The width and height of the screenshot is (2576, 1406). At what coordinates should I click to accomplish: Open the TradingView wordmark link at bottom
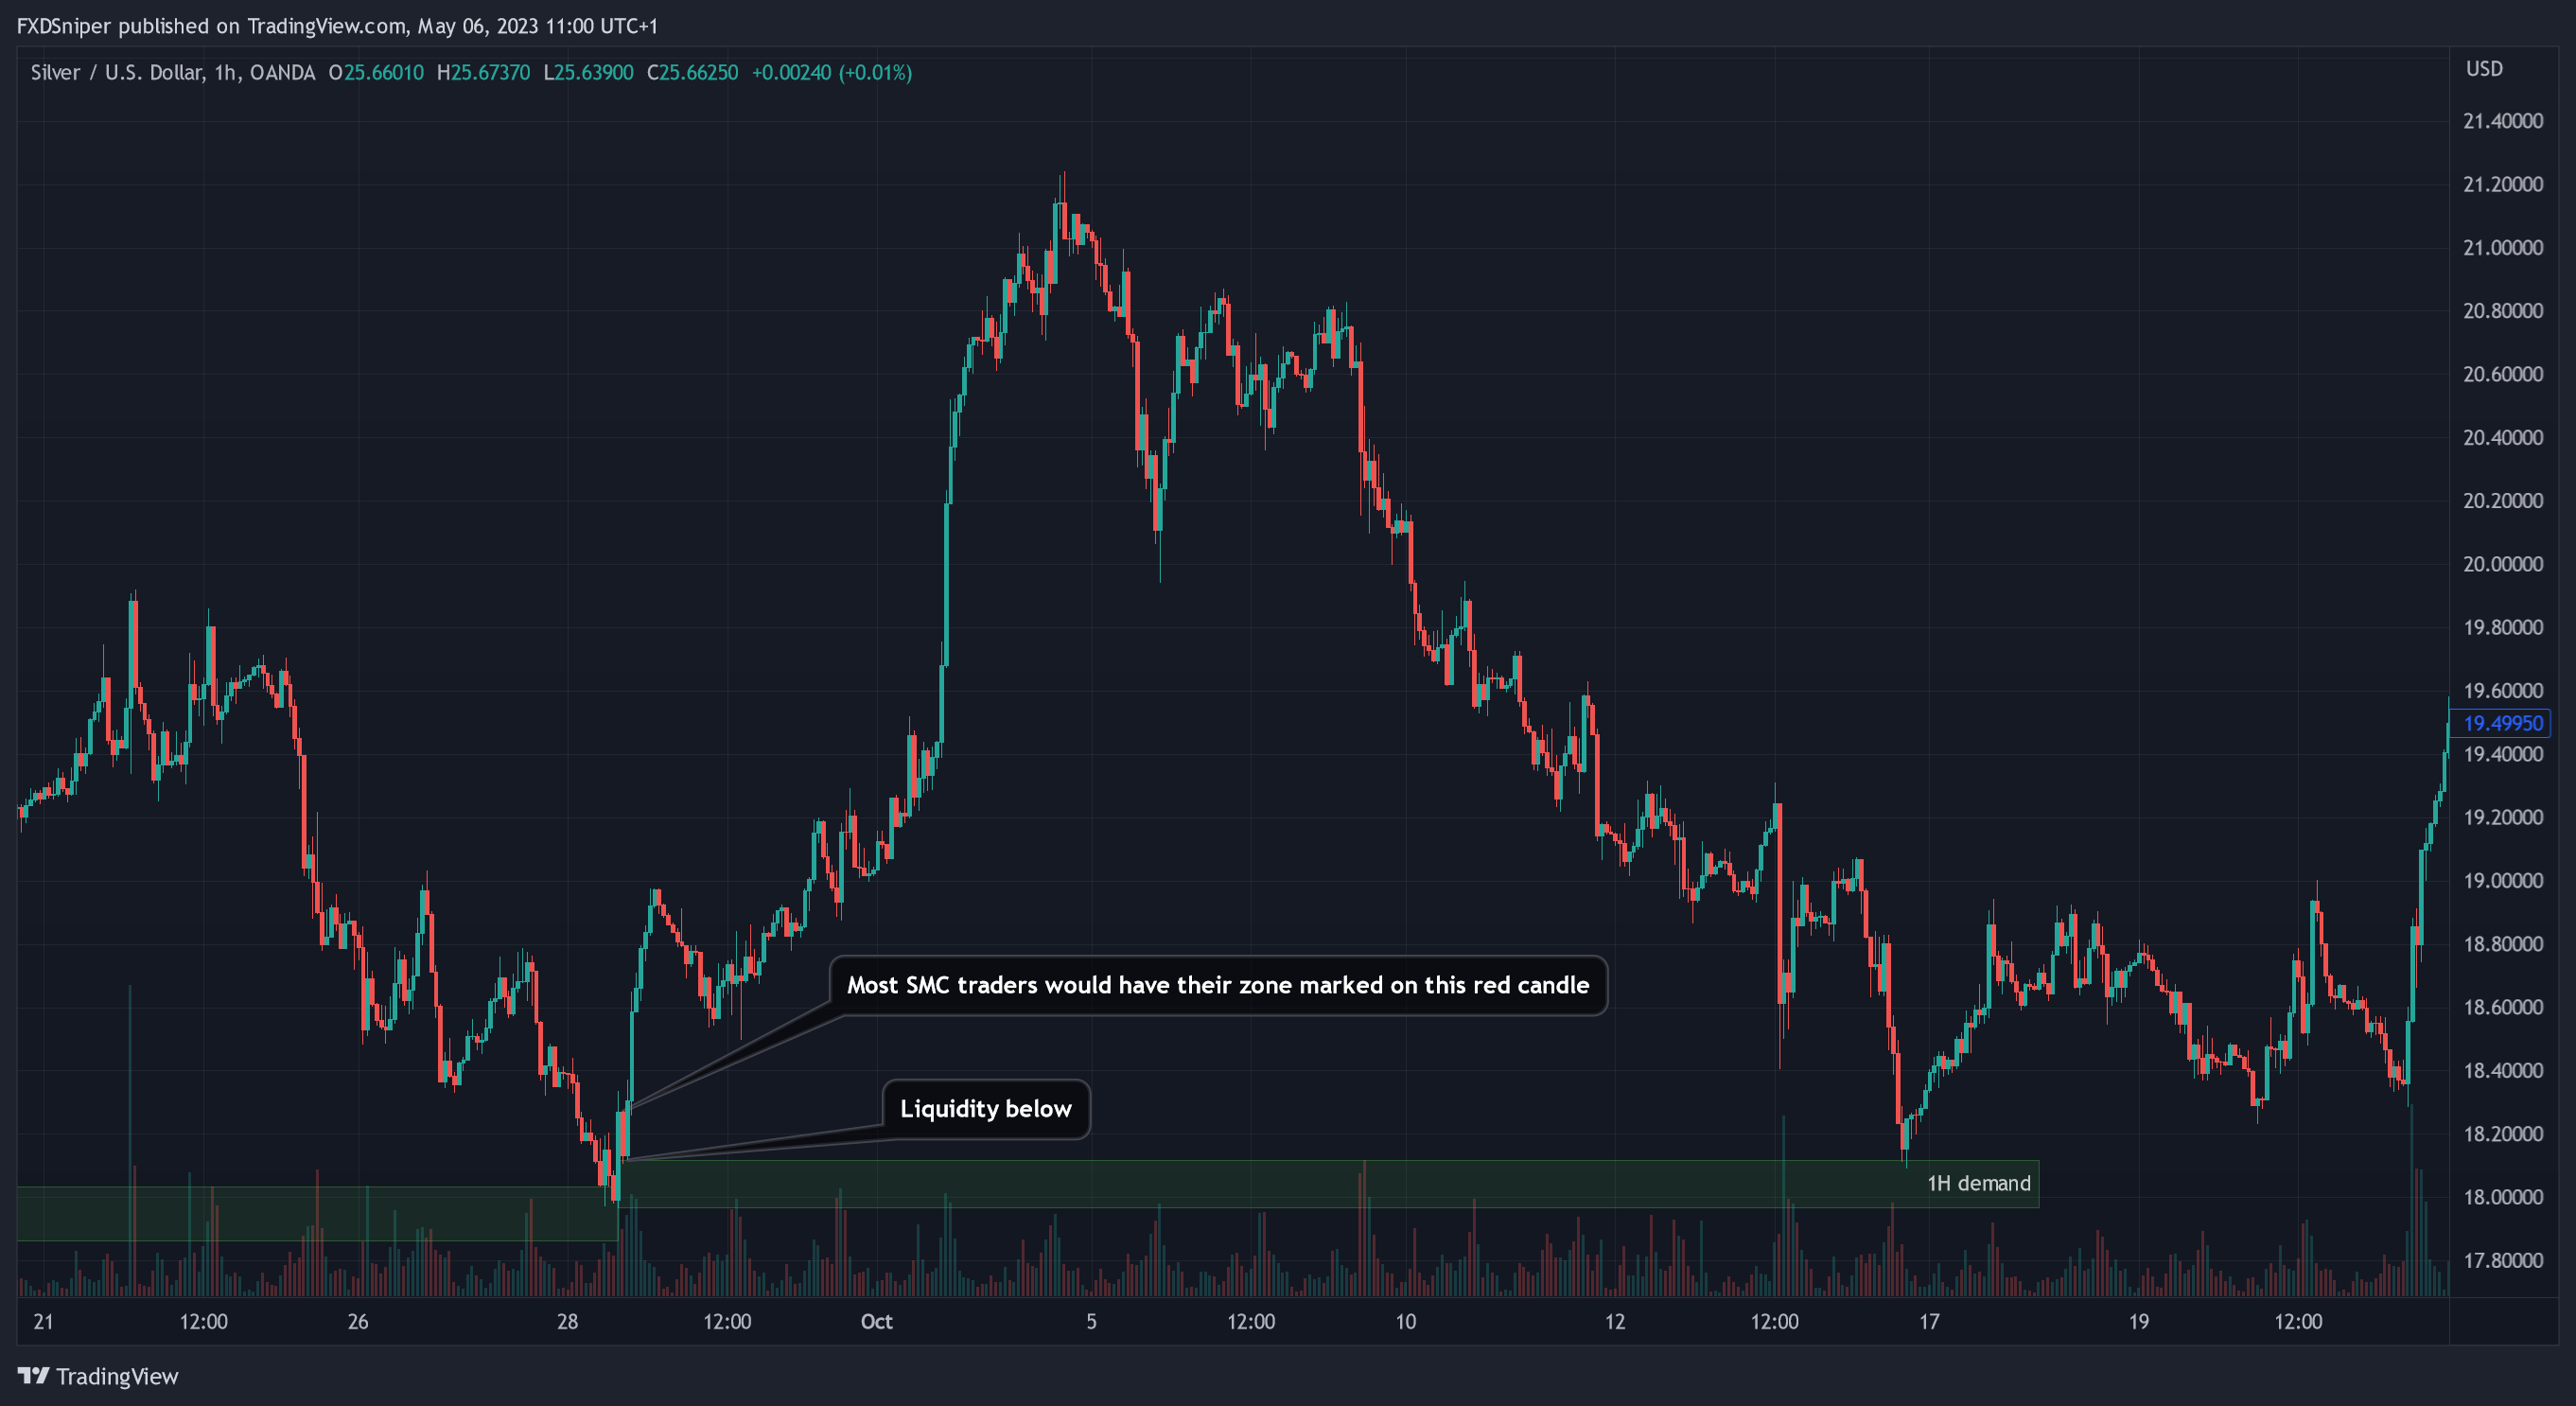pyautogui.click(x=117, y=1377)
